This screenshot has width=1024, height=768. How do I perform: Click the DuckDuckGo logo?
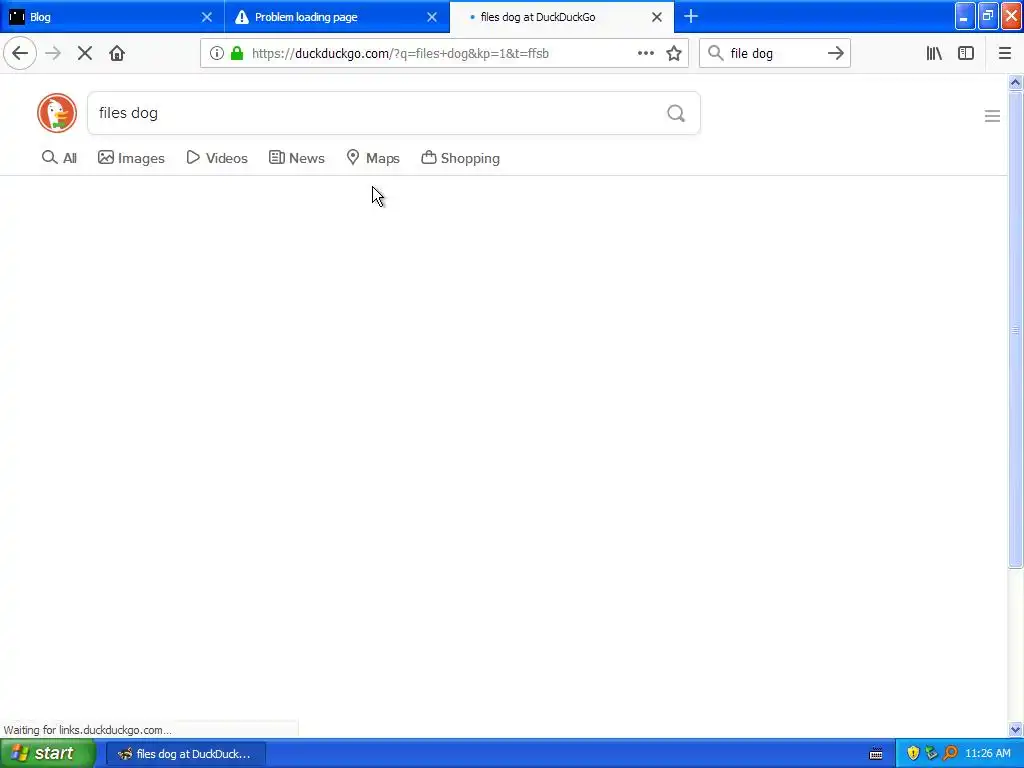57,113
